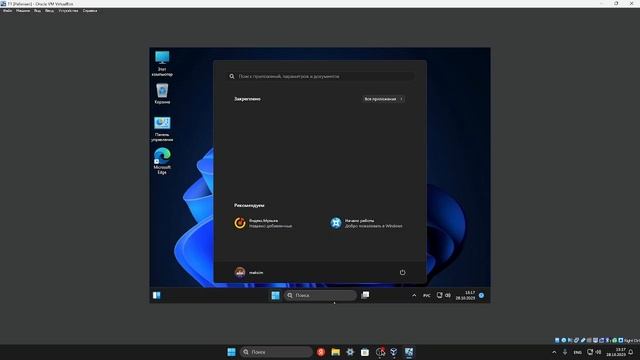Screen dimensions: 640x360
Task: Open the Справка menu in VirtualBox
Action: [x=90, y=11]
